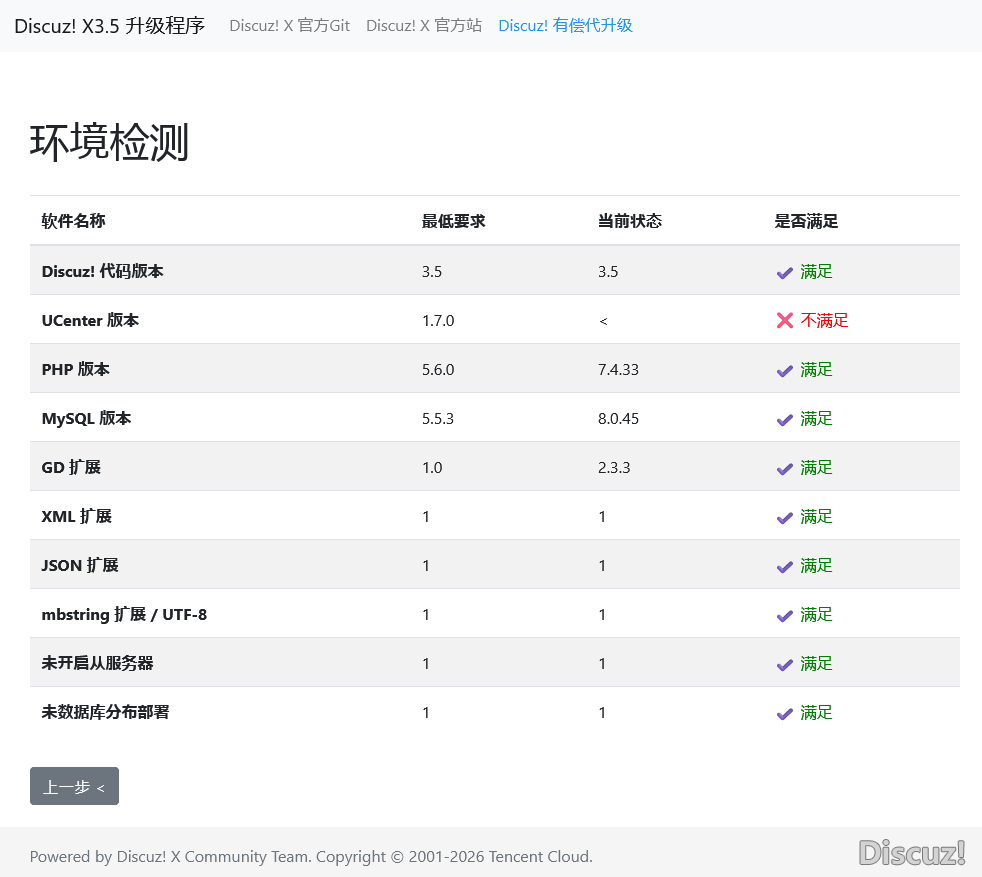Click the 7.4.33 PHP current version value

click(618, 370)
